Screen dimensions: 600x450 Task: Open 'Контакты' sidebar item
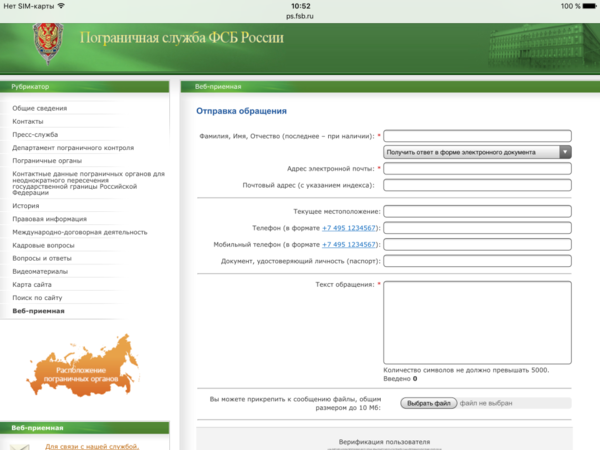[x=27, y=120]
